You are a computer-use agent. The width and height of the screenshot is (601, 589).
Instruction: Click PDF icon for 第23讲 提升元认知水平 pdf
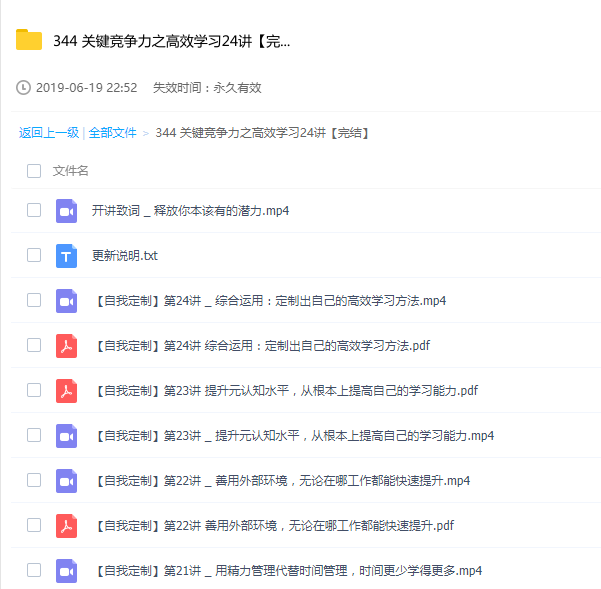(x=66, y=391)
